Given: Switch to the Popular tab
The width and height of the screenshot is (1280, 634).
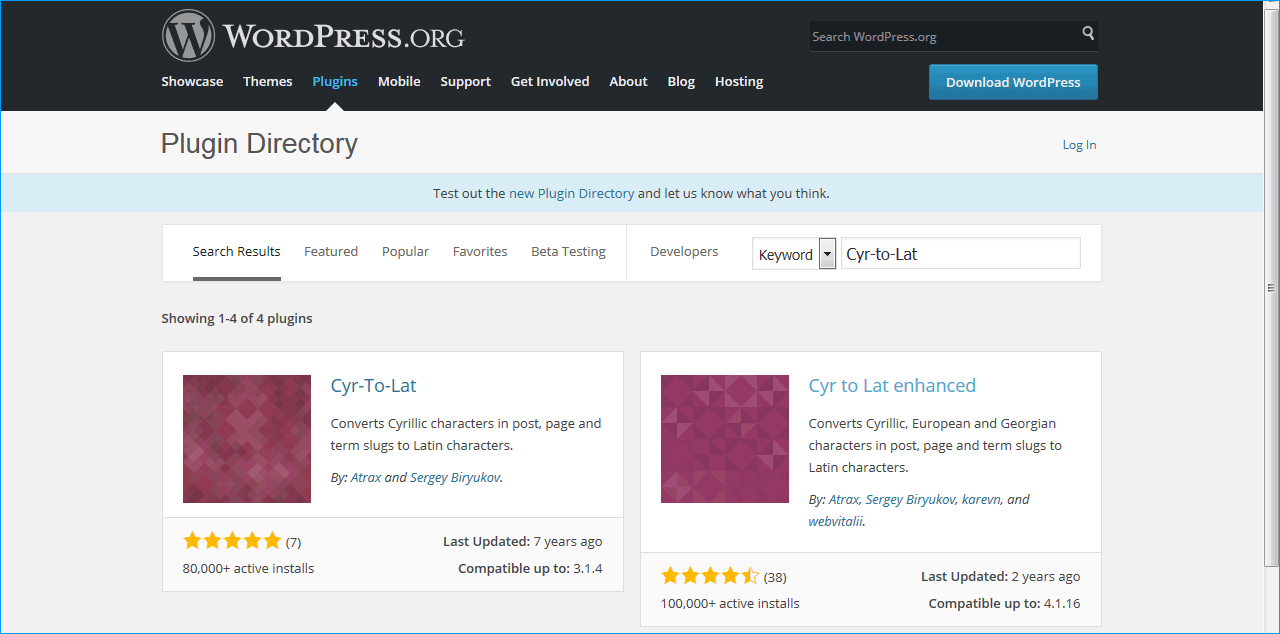Looking at the screenshot, I should pyautogui.click(x=405, y=252).
